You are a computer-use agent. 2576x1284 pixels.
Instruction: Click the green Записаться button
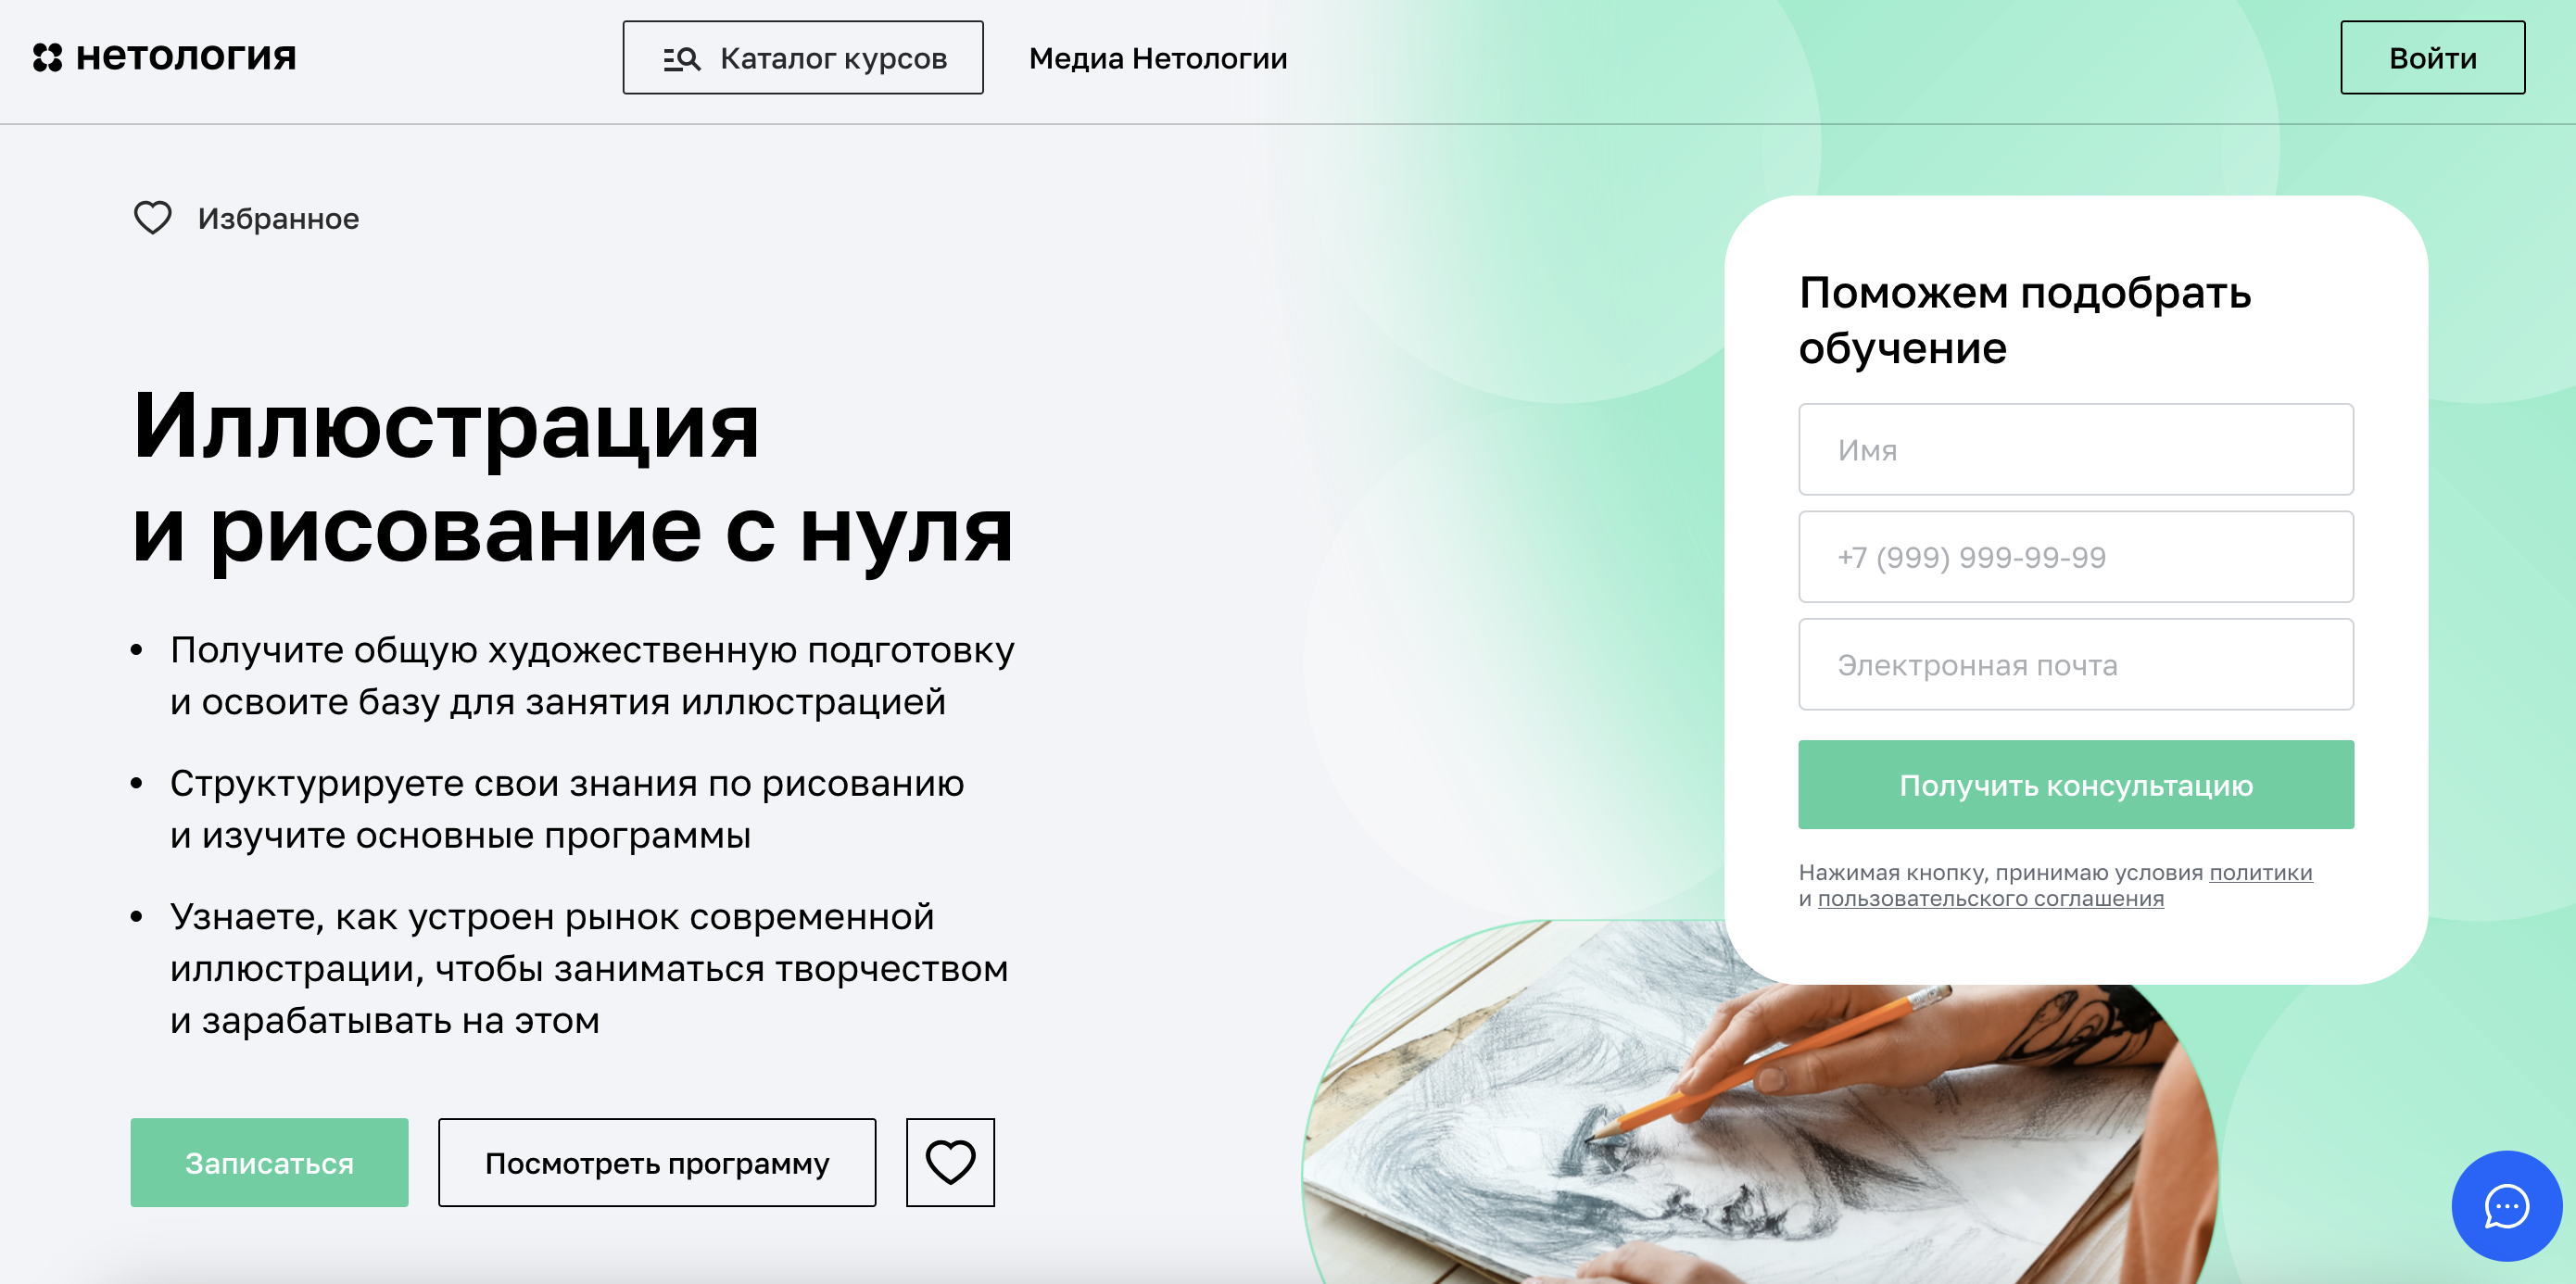(269, 1162)
